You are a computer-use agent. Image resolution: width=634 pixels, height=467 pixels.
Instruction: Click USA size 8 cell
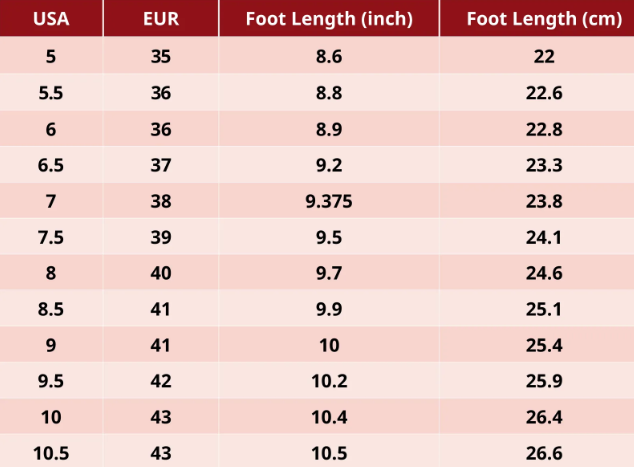coord(51,273)
